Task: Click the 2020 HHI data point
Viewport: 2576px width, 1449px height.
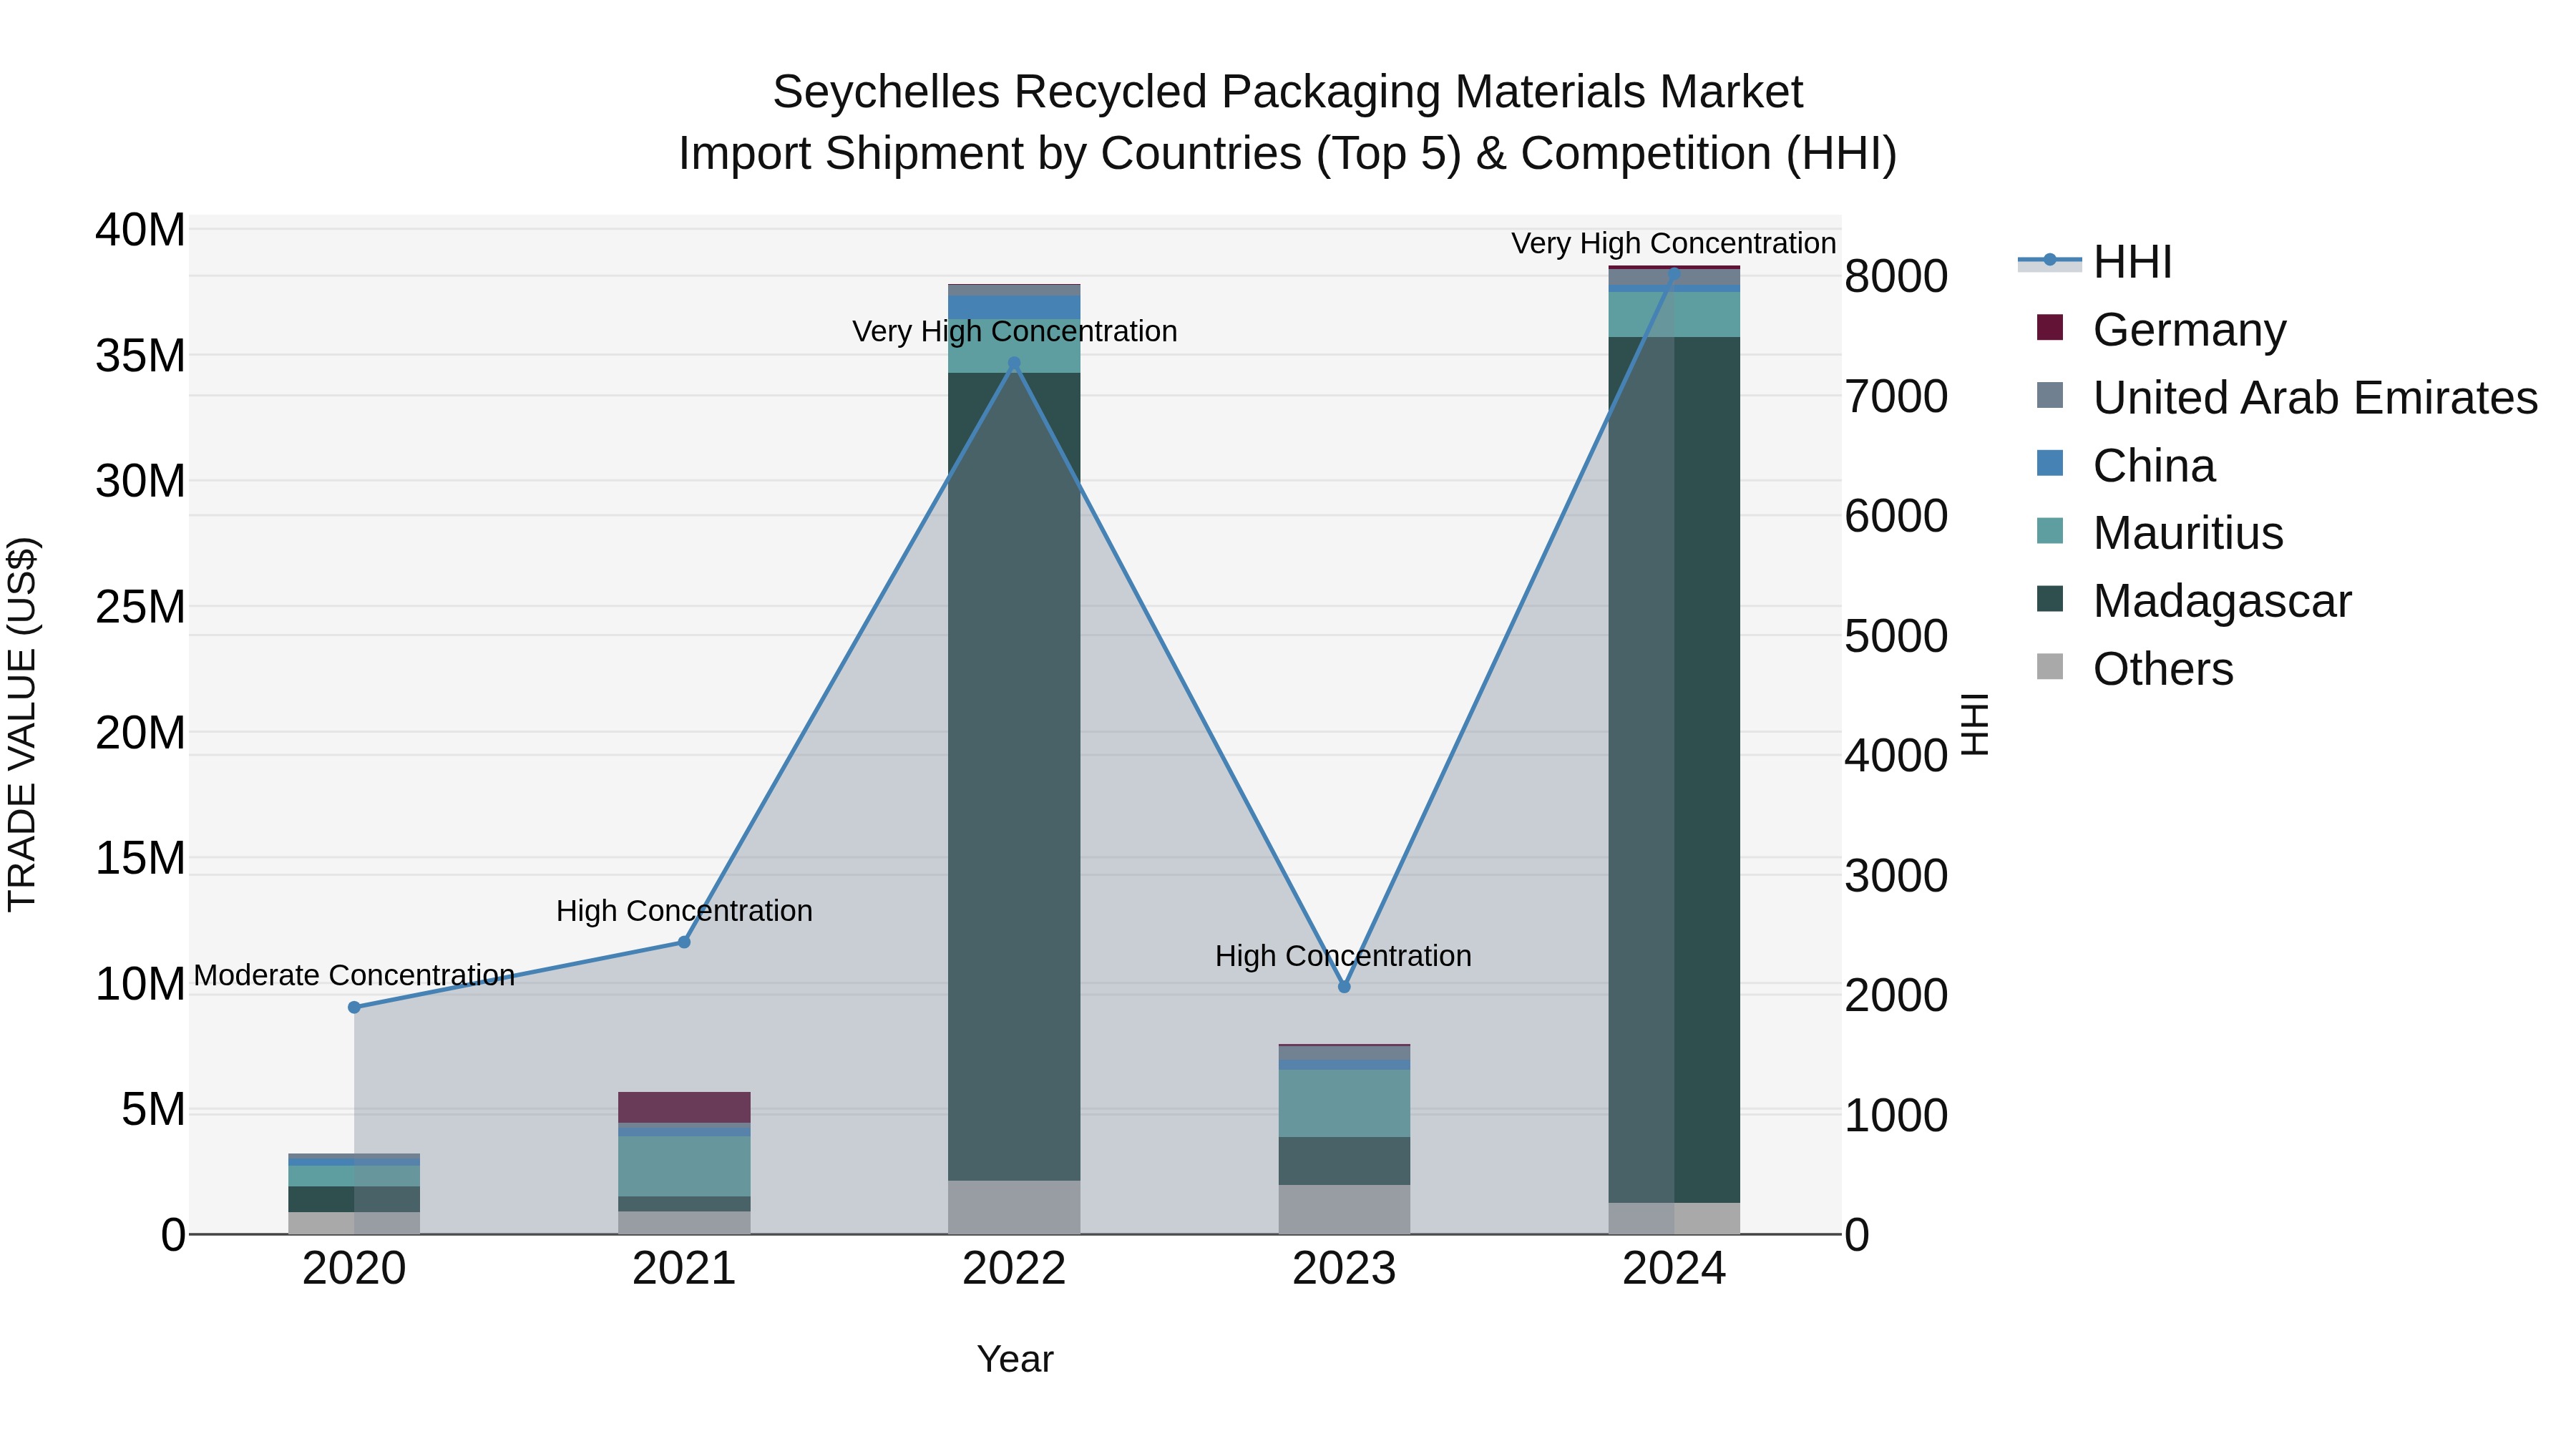Action: click(354, 1007)
